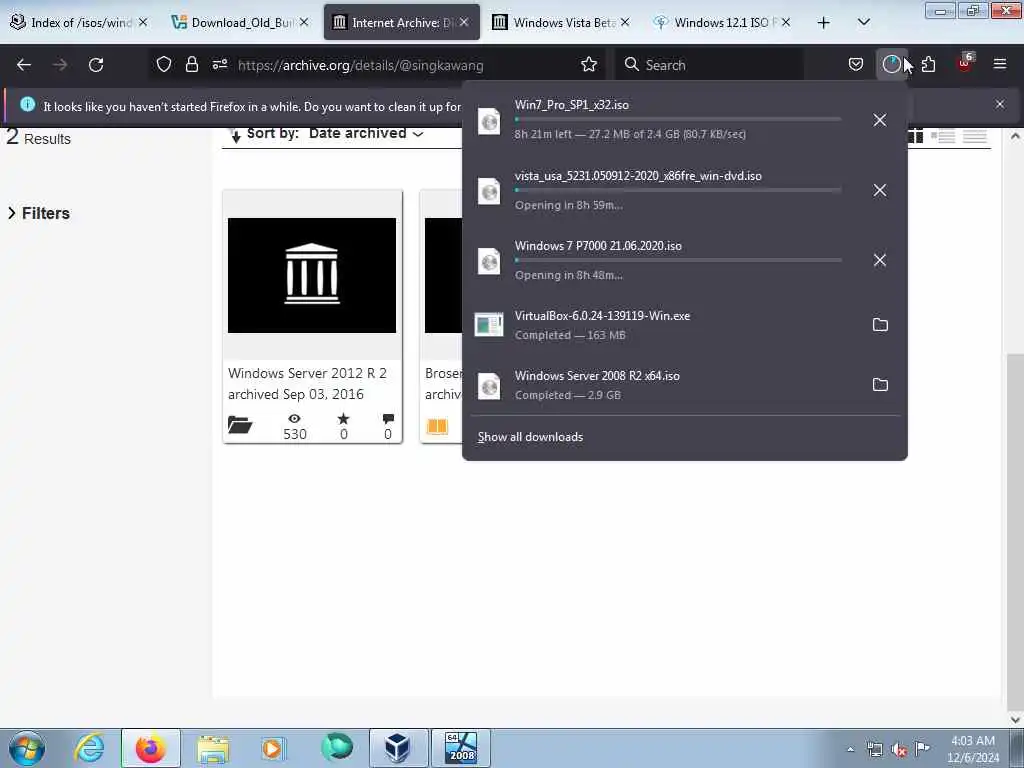
Task: Open VirtualBox-6.0.24-139119-Win.exe download entry
Action: coord(664,325)
